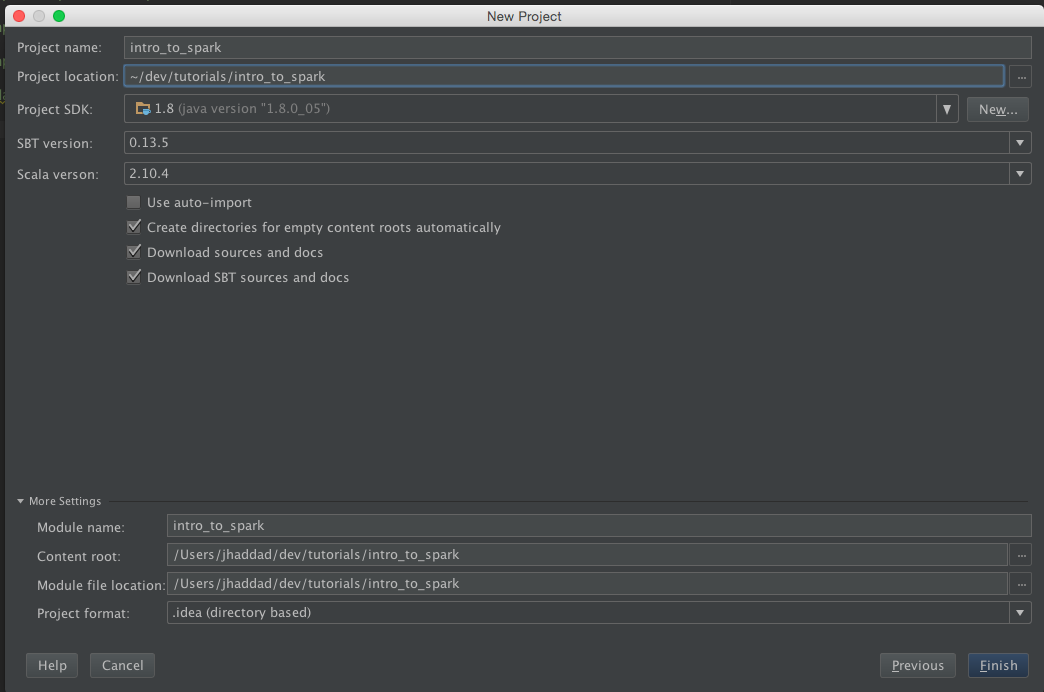Go back with the Previous button
This screenshot has width=1044, height=692.
coord(917,665)
